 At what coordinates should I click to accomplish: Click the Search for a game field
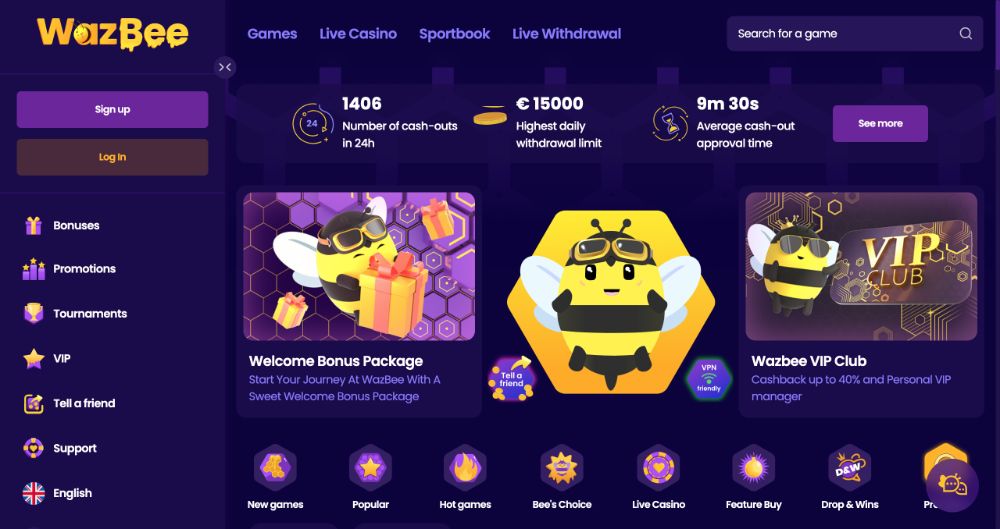point(855,34)
